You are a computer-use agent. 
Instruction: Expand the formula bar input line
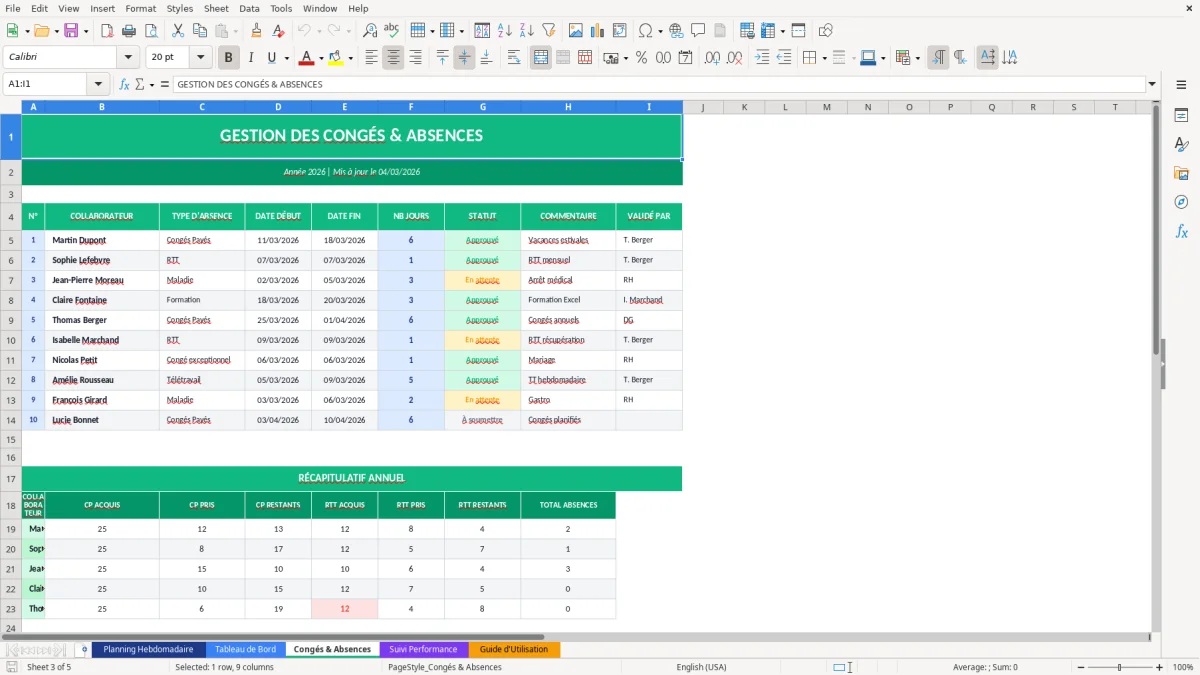(1152, 85)
